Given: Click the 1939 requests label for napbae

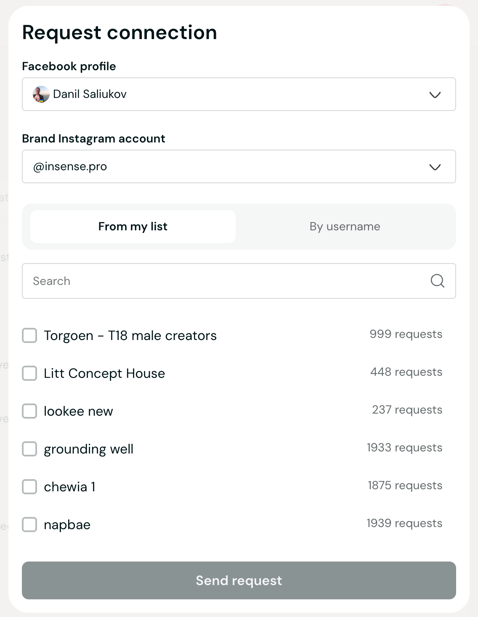Looking at the screenshot, I should click(404, 523).
